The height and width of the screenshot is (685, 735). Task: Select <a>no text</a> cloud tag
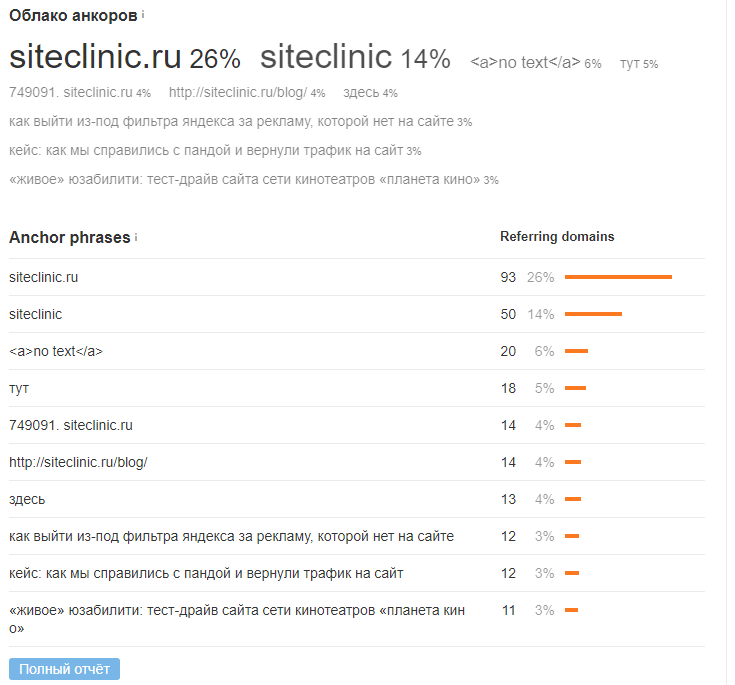[x=525, y=63]
